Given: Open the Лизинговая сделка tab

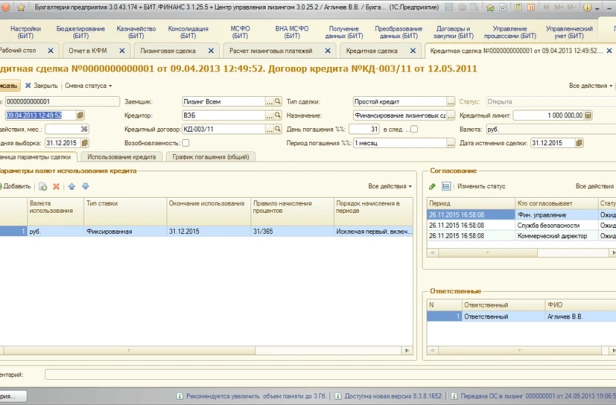Looking at the screenshot, I should (x=168, y=49).
